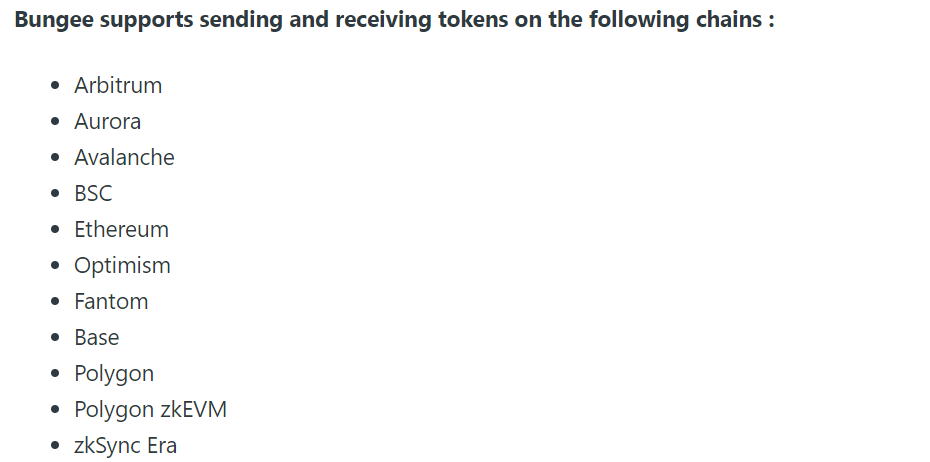Click the word tokens in the heading
Image resolution: width=930 pixels, height=462 pixels.
[473, 20]
